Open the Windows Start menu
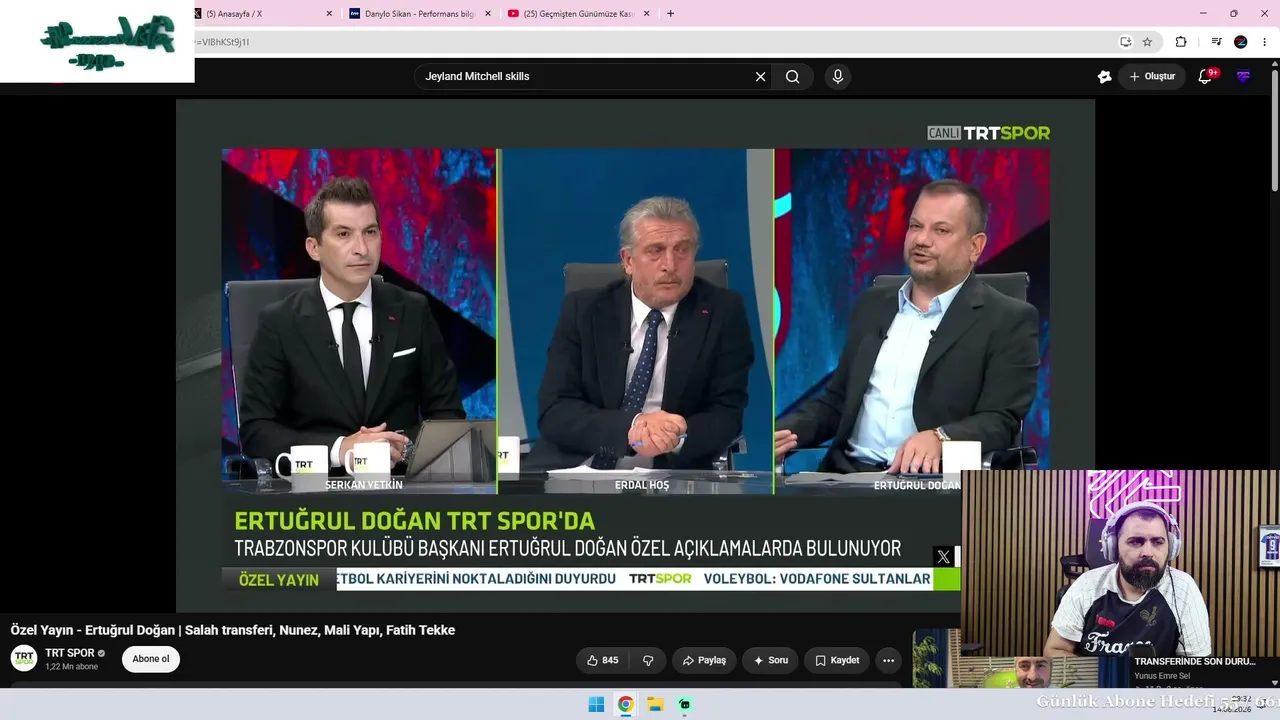Image resolution: width=1280 pixels, height=720 pixels. tap(596, 704)
